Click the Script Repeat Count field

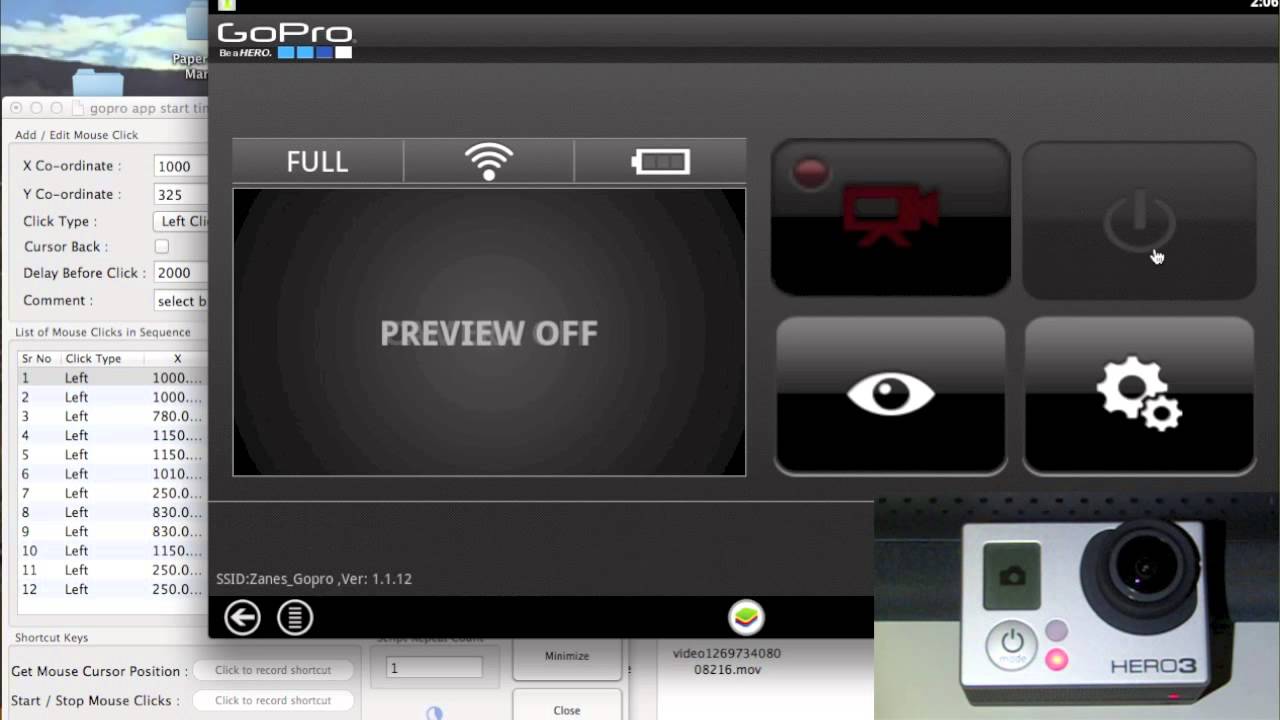point(434,668)
